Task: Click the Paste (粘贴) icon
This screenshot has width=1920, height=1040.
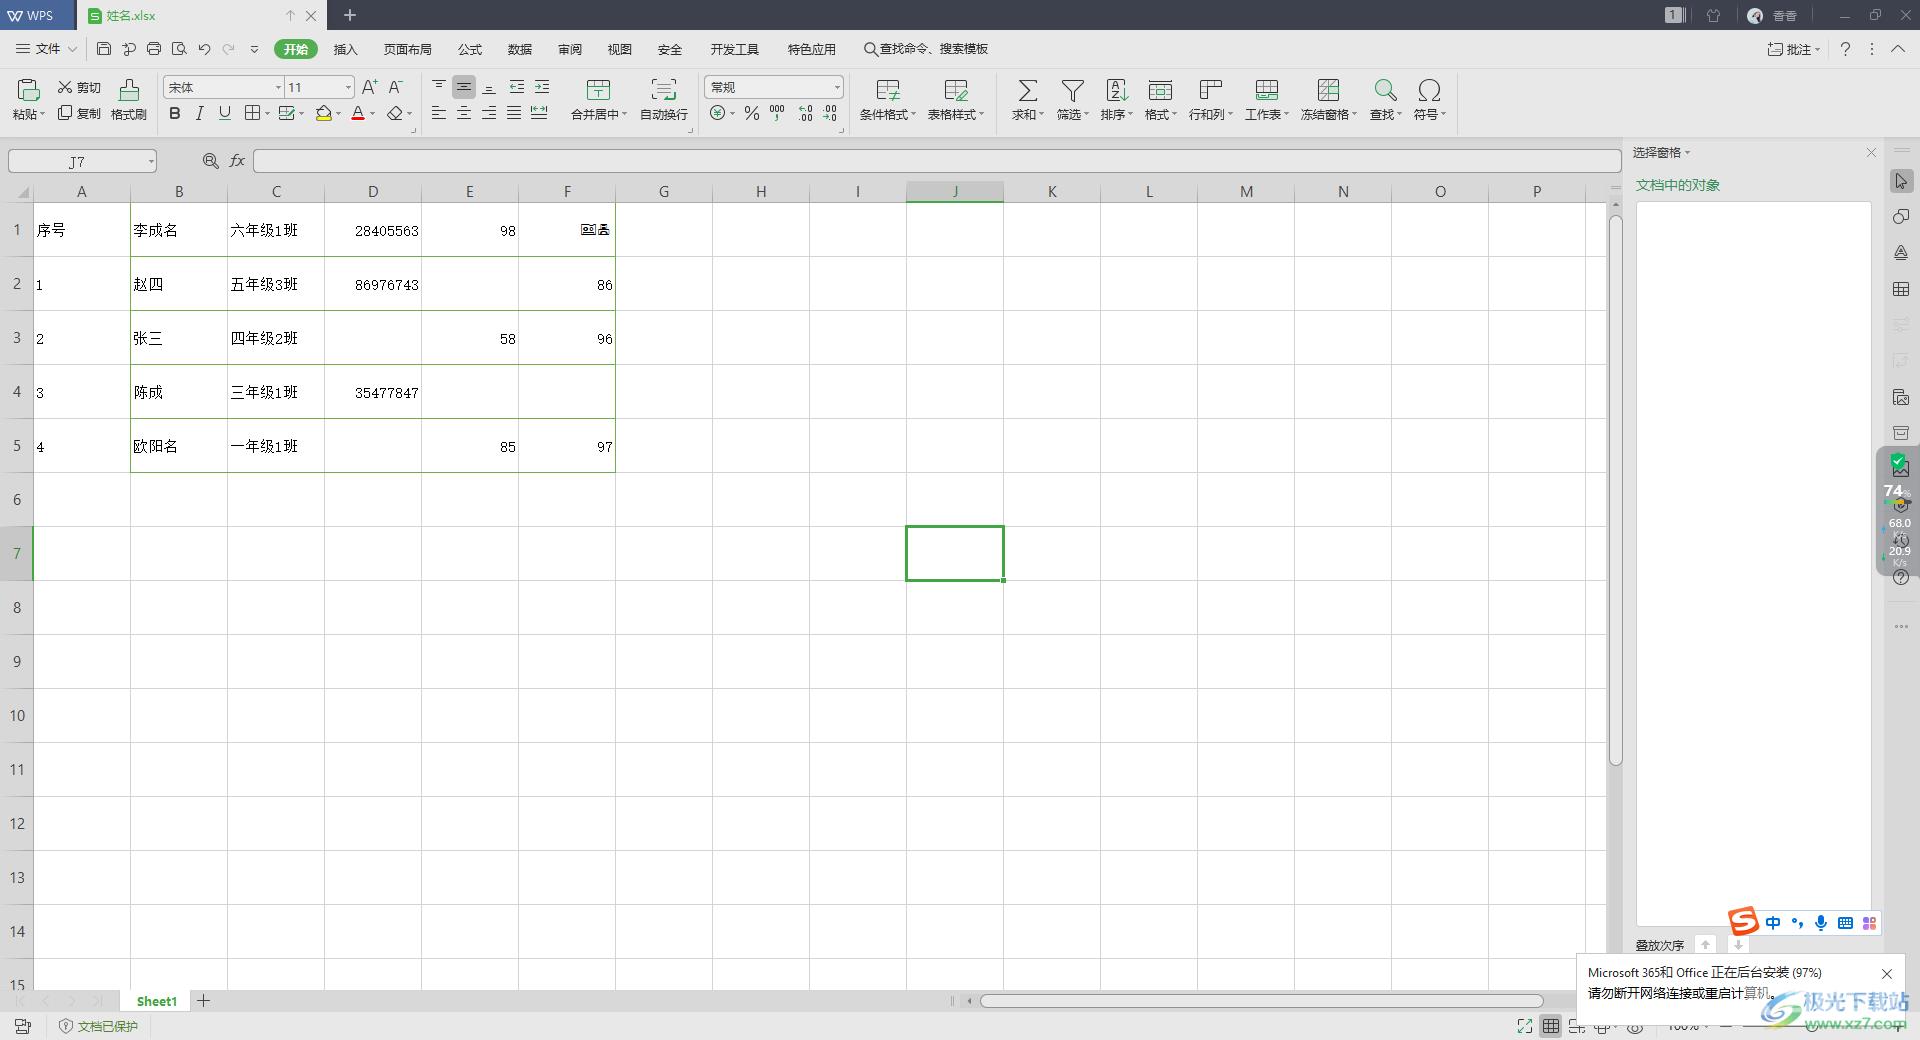Action: [28, 90]
